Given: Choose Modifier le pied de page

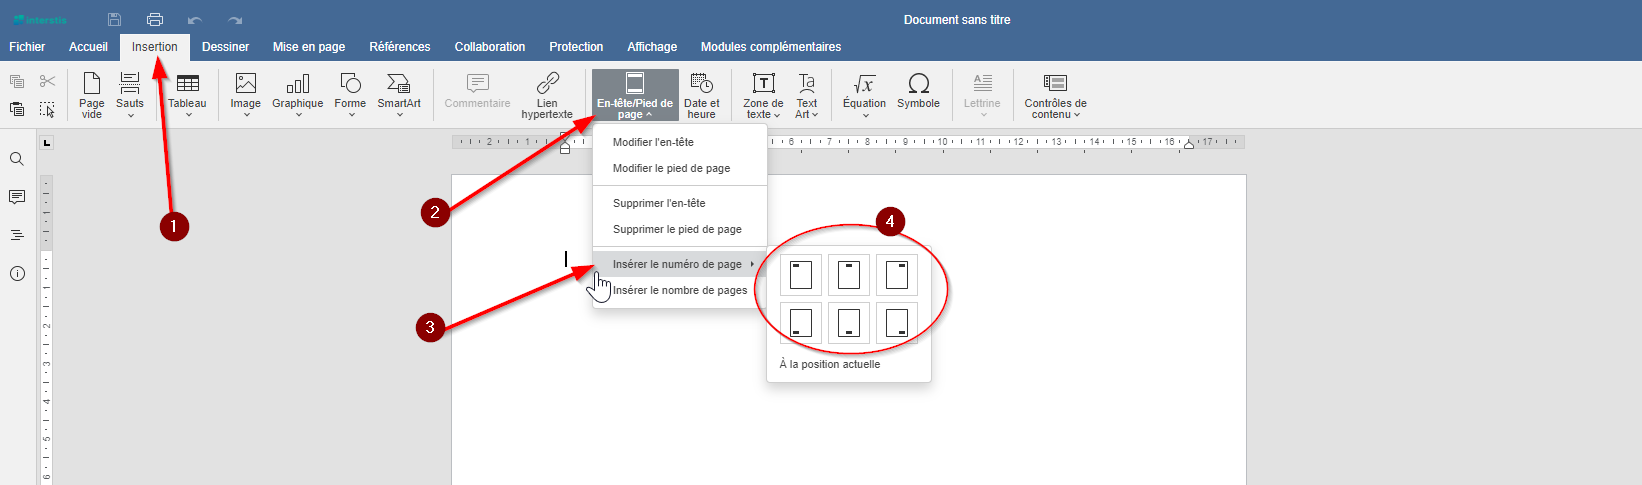Looking at the screenshot, I should (x=680, y=168).
